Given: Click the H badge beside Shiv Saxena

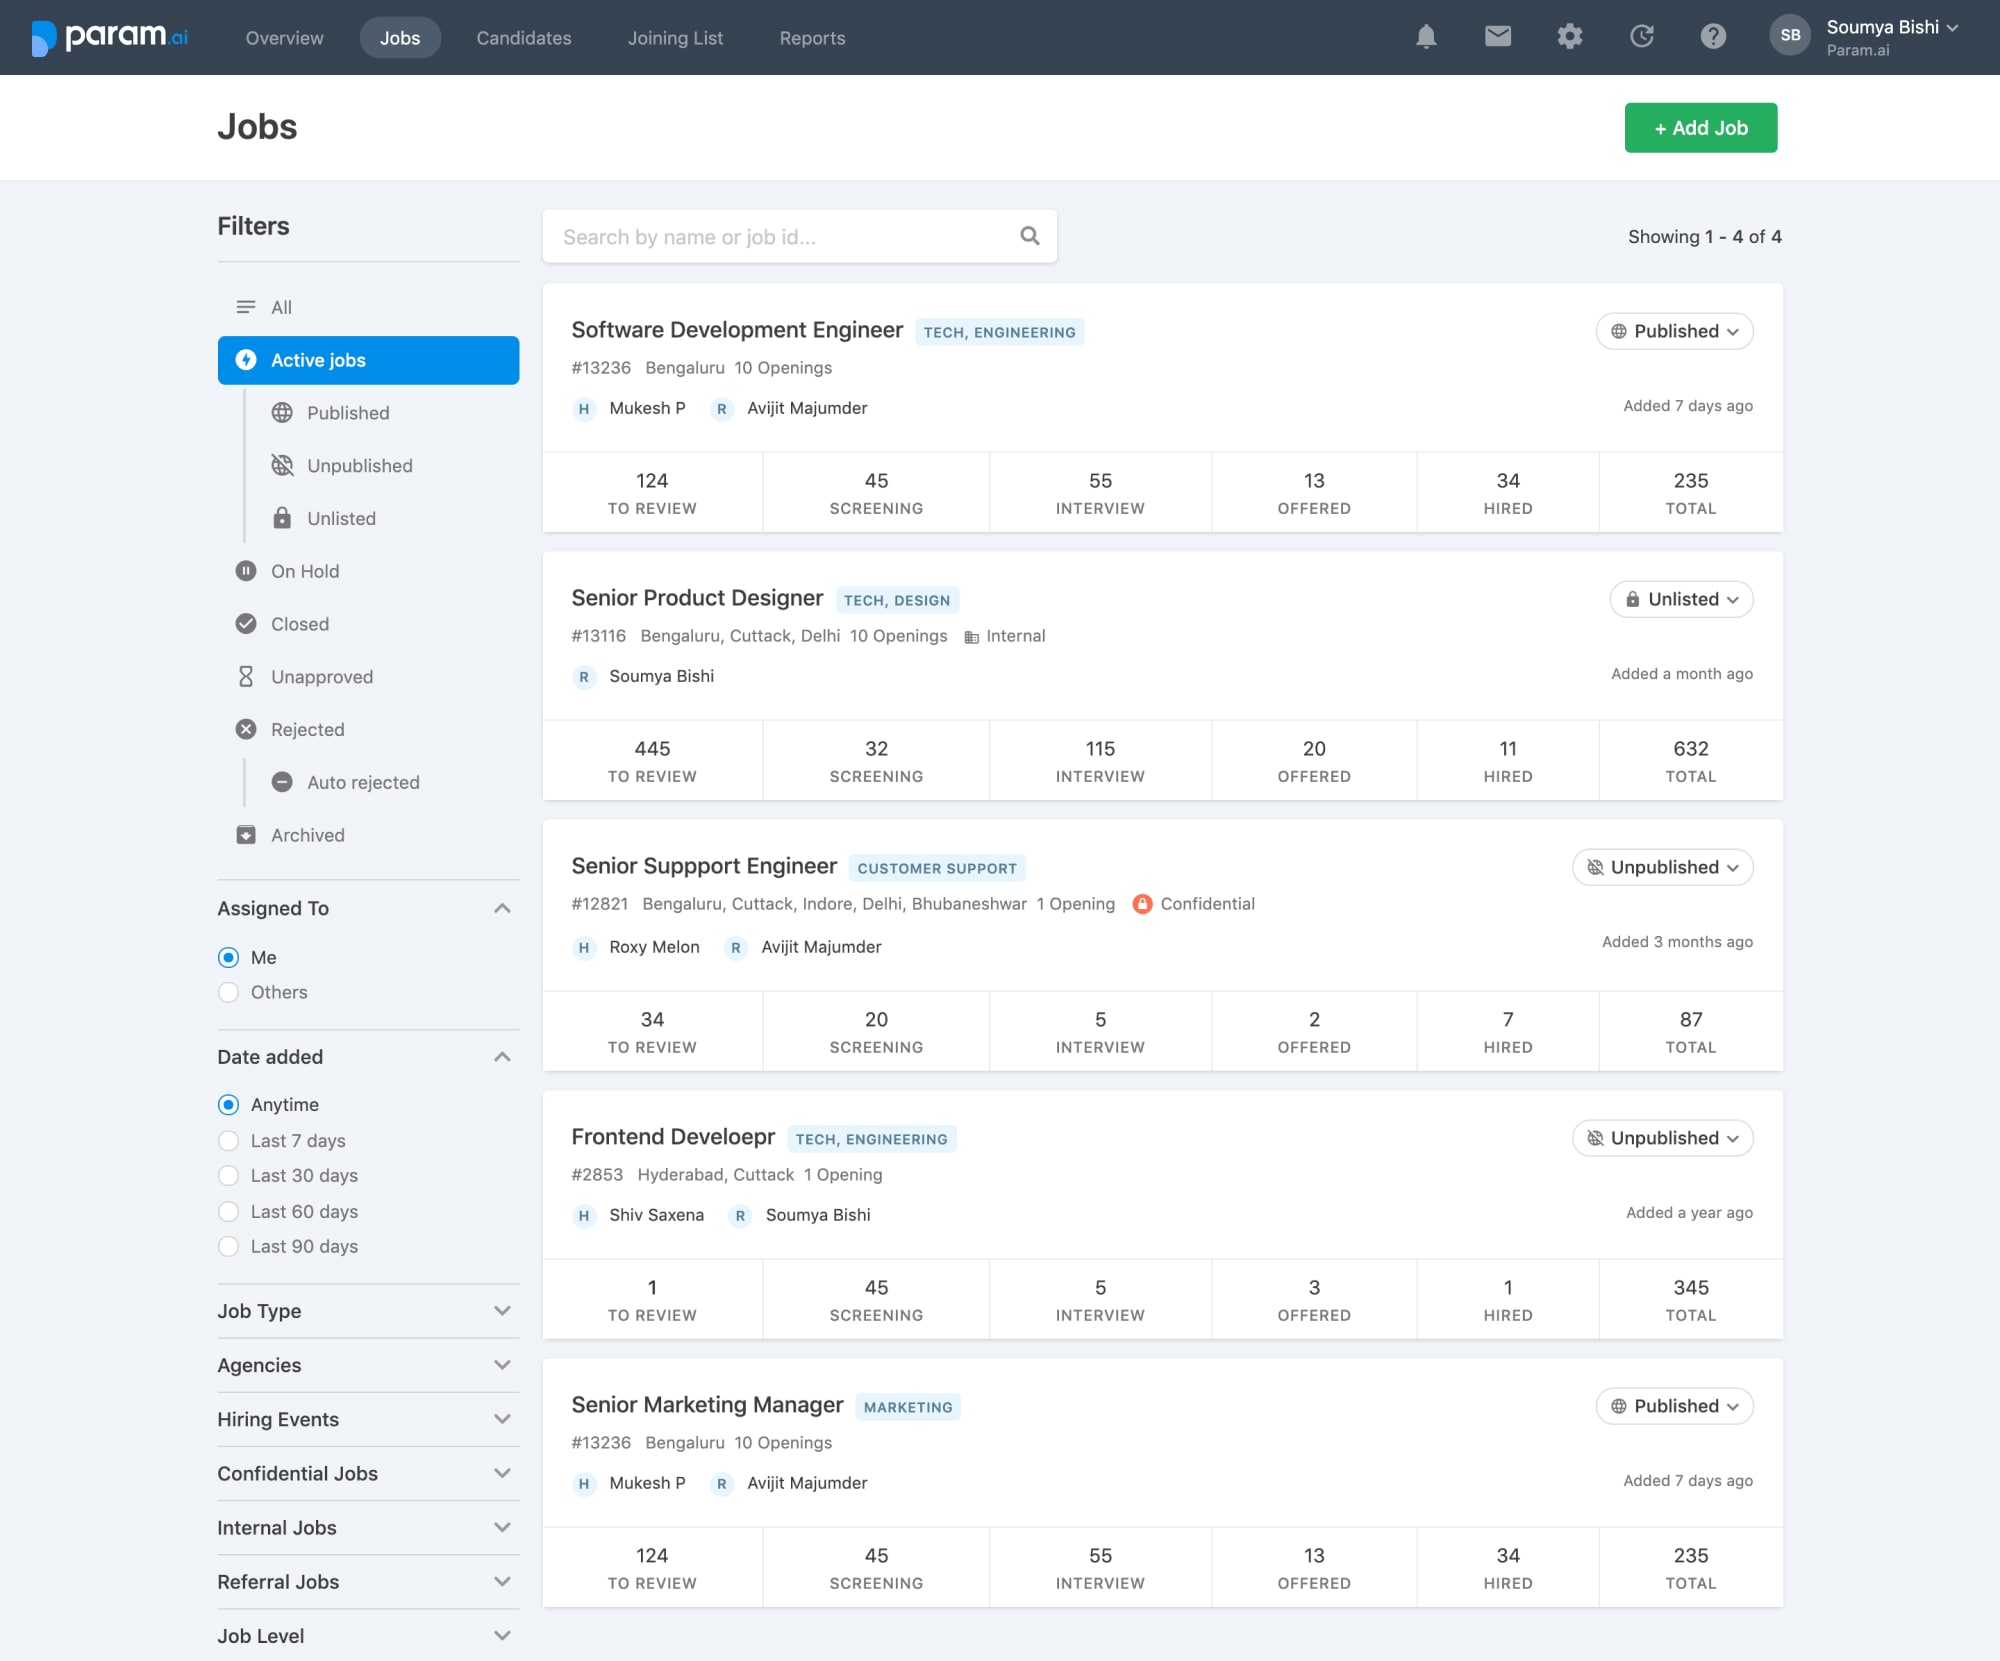Looking at the screenshot, I should click(x=584, y=1216).
